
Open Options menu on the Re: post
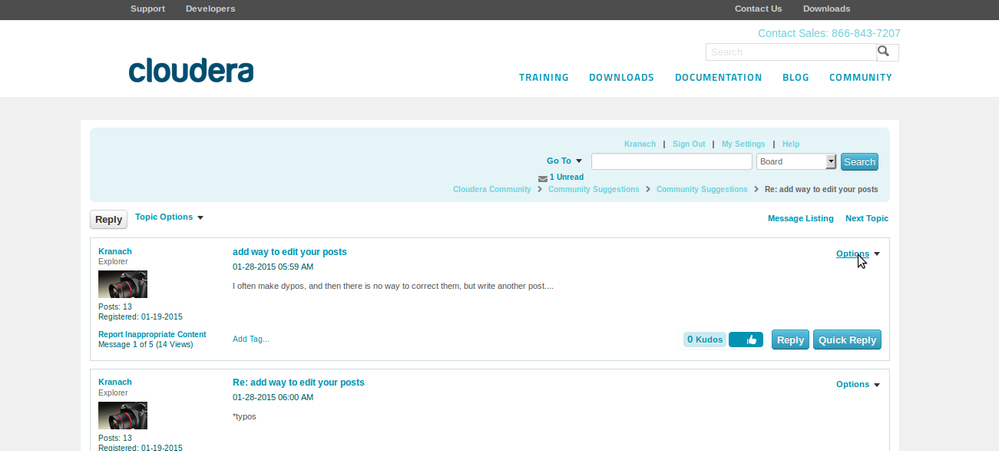click(x=858, y=384)
